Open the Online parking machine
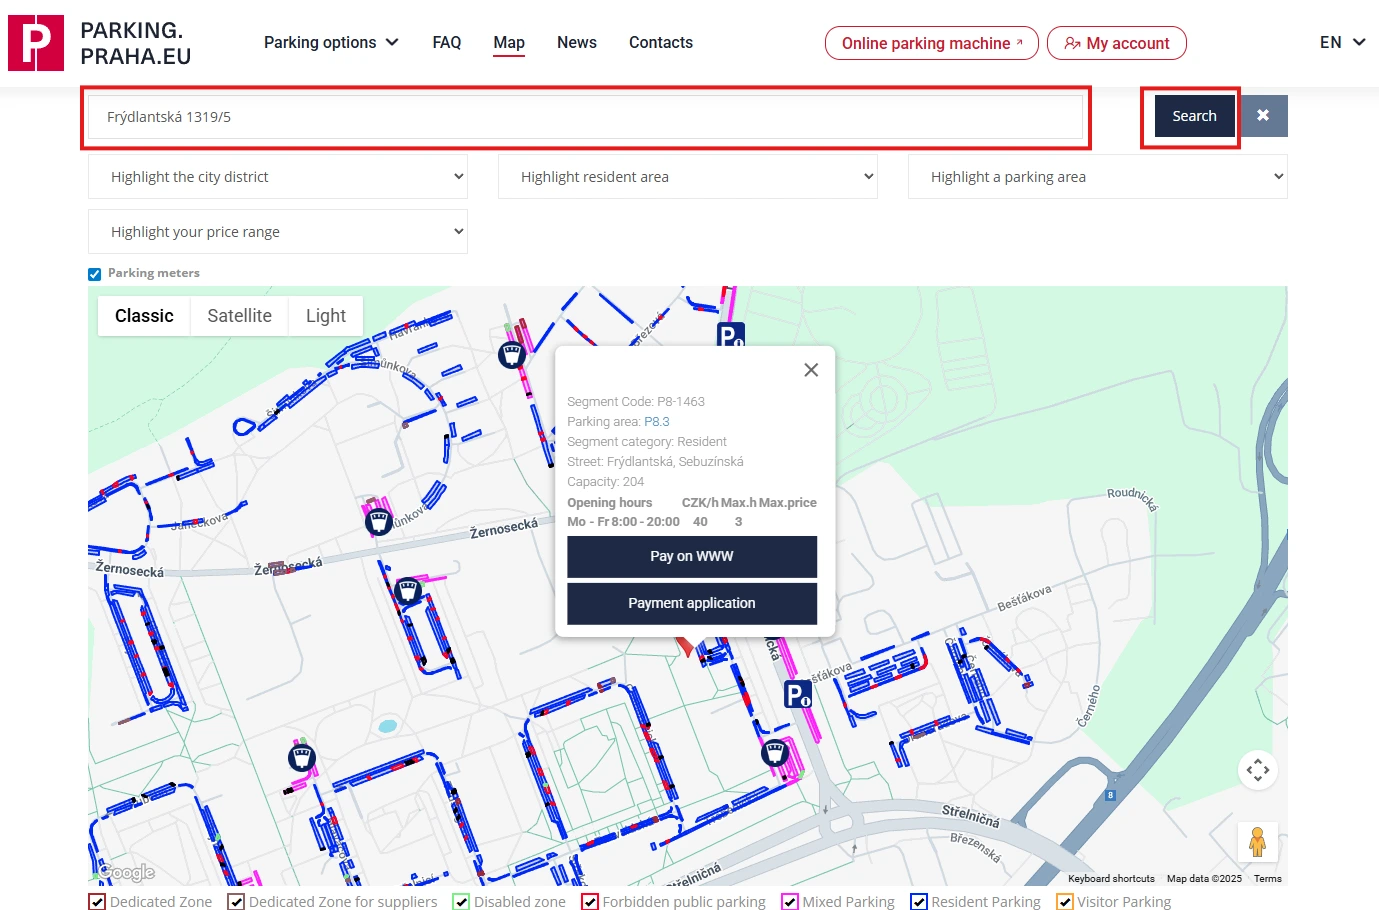 coord(932,43)
